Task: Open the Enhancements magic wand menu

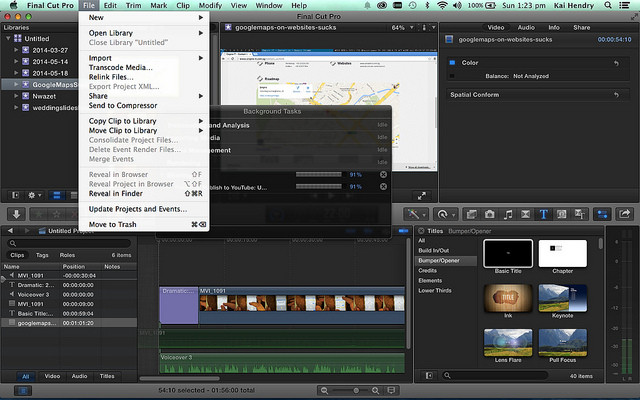Action: click(x=415, y=214)
